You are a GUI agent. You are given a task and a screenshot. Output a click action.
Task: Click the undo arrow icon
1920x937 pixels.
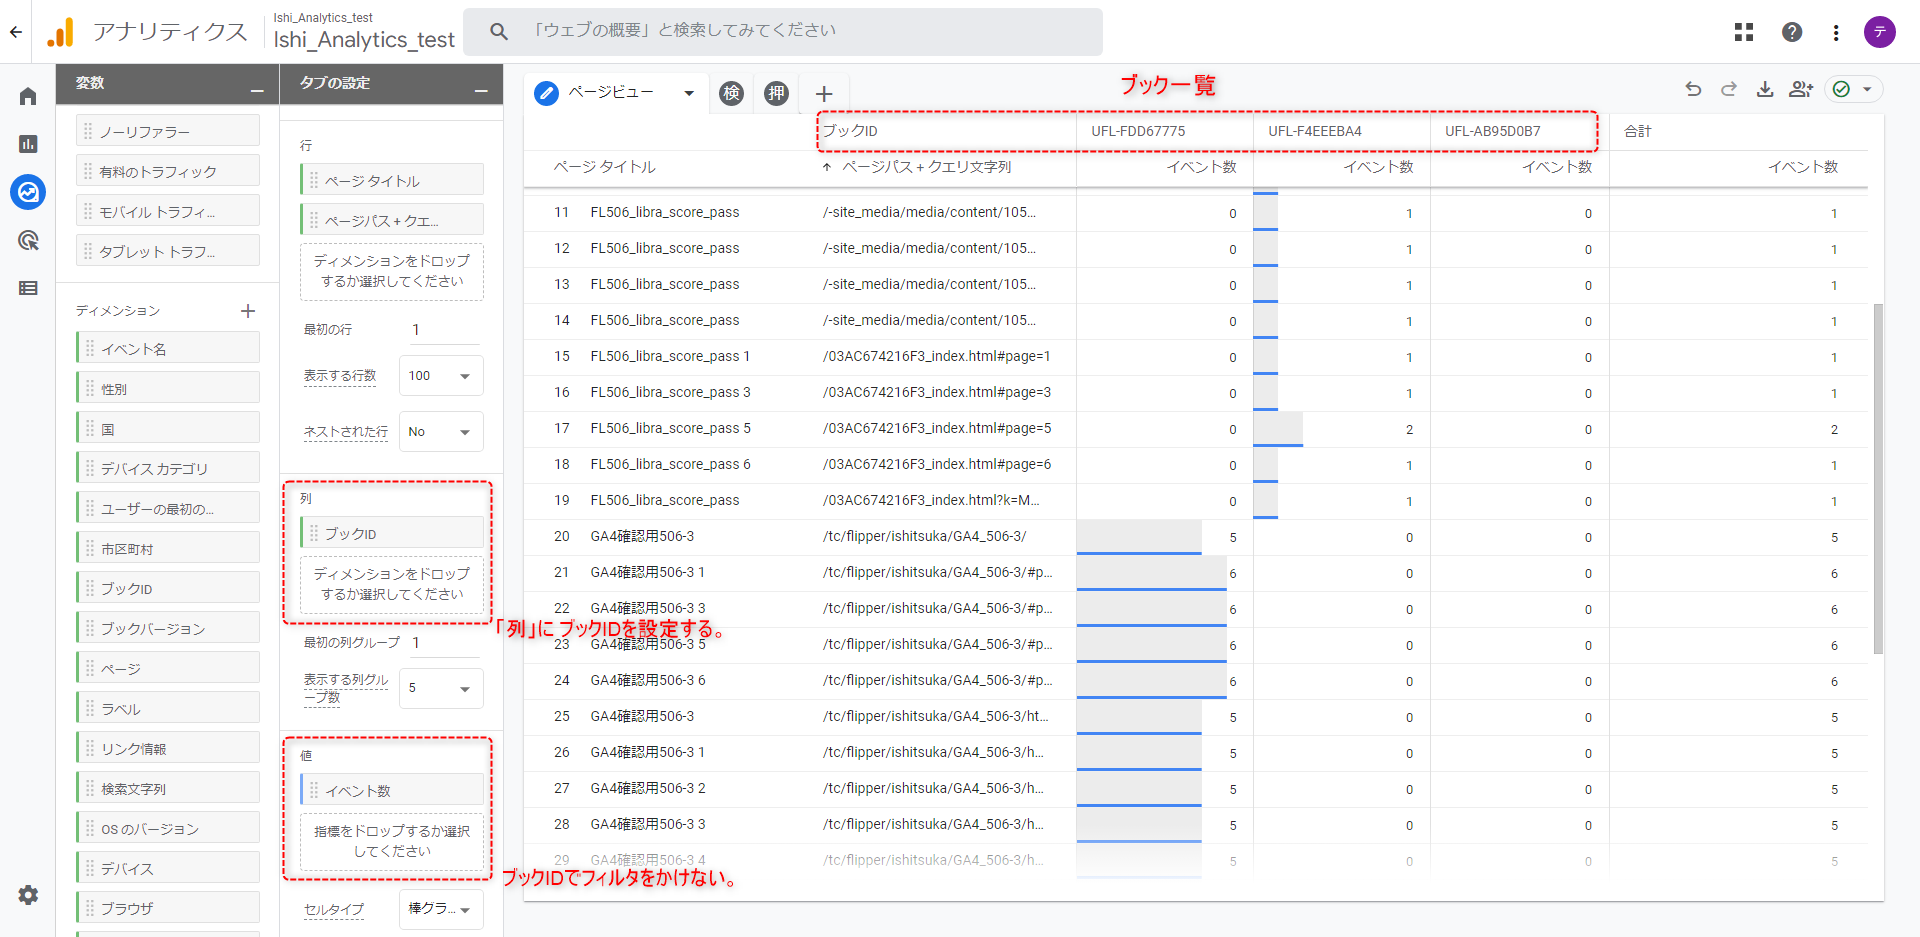1693,89
